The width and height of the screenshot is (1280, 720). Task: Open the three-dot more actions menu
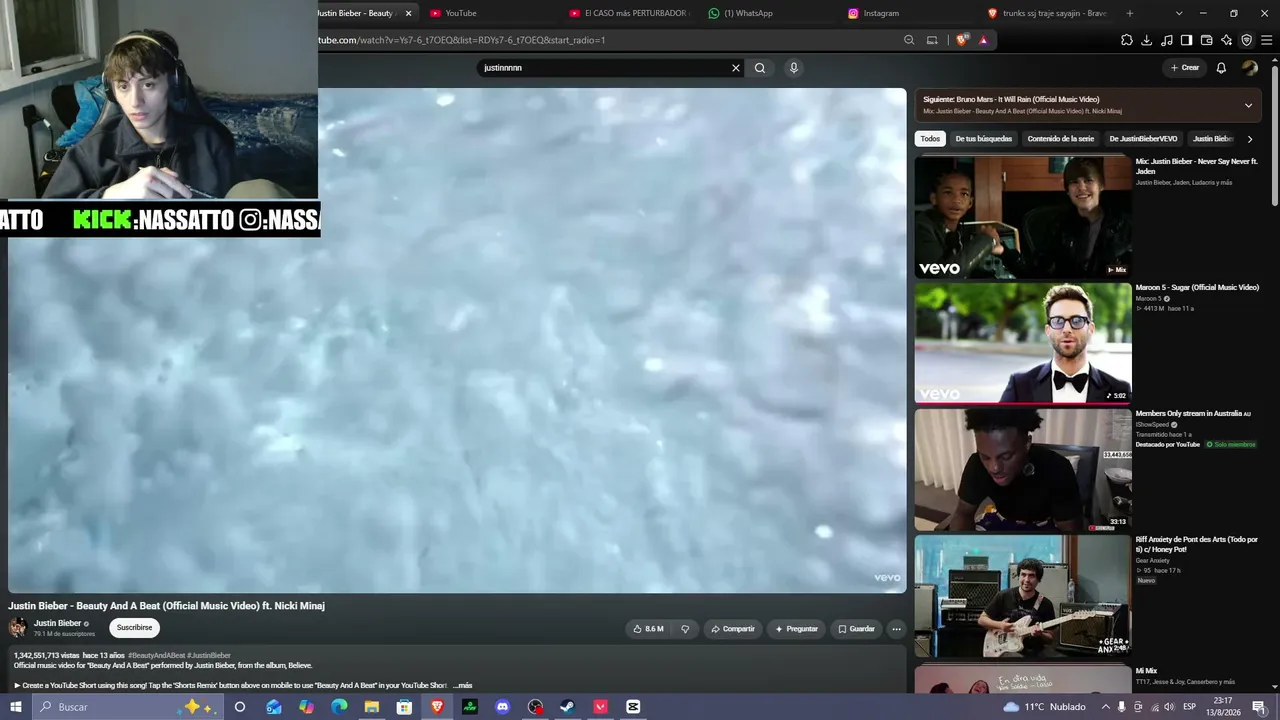(x=896, y=629)
